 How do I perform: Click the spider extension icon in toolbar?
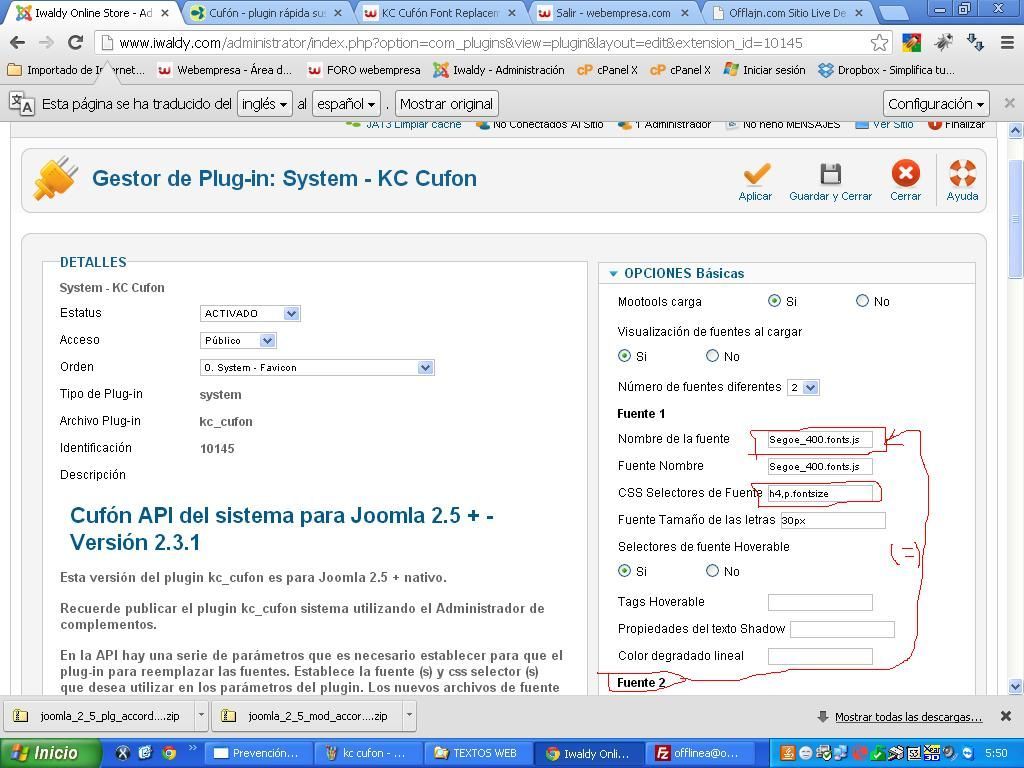coord(943,43)
